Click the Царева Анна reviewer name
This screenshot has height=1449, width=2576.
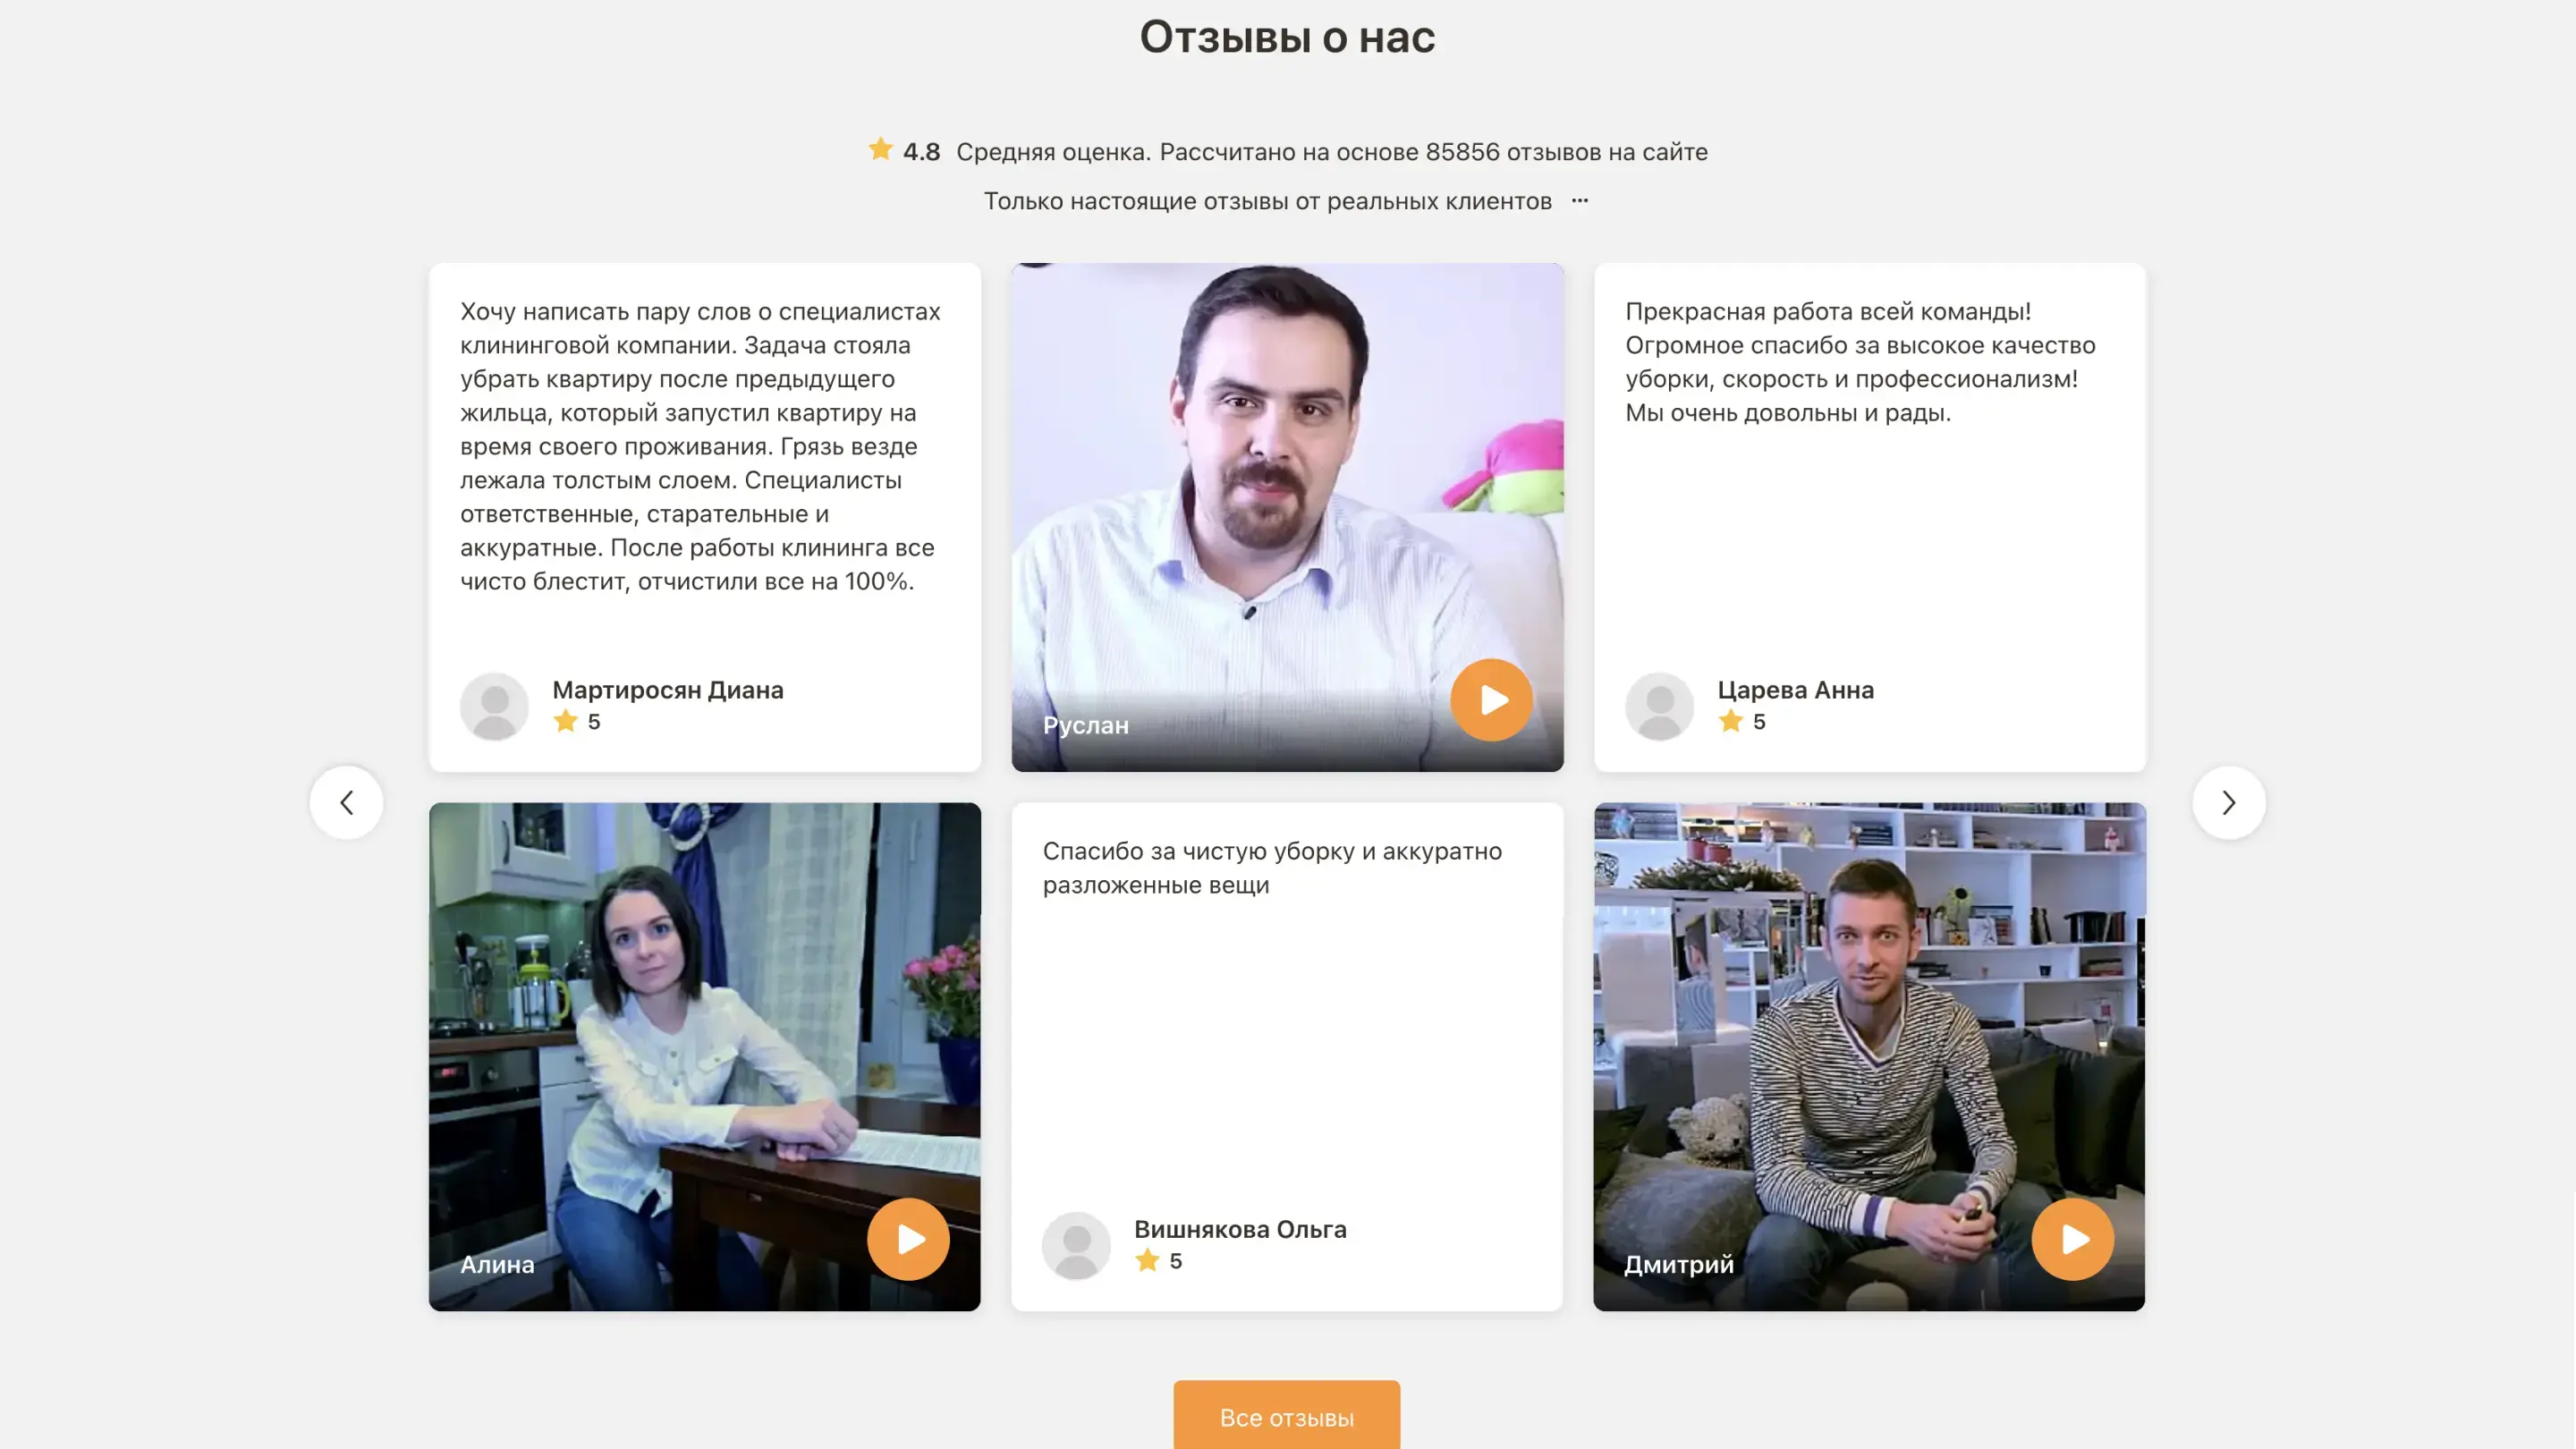pyautogui.click(x=1795, y=690)
